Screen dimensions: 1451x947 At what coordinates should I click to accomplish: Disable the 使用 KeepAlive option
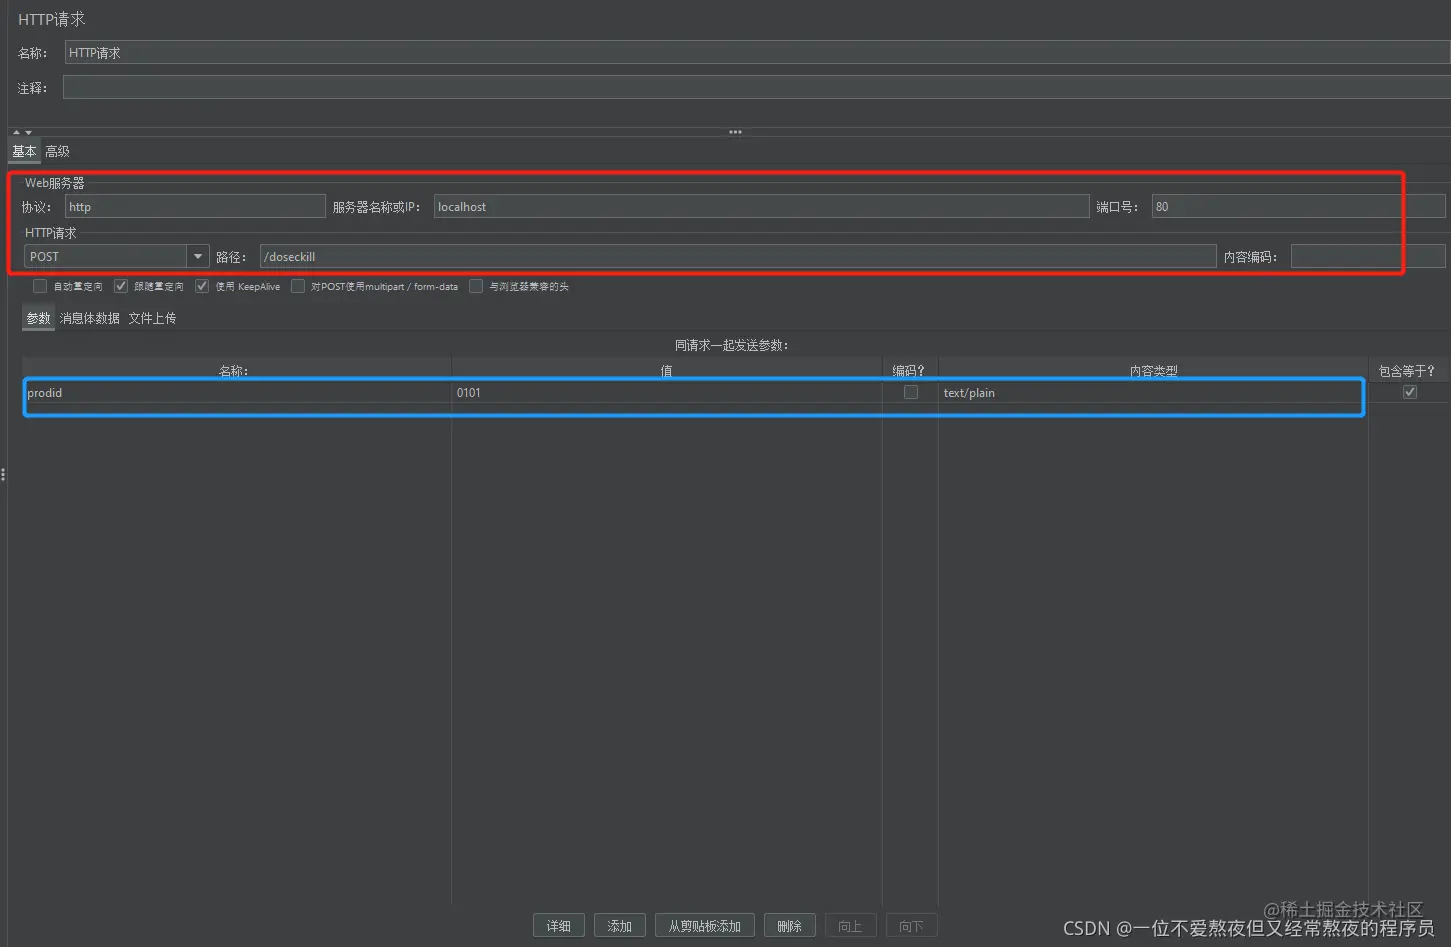tap(202, 286)
